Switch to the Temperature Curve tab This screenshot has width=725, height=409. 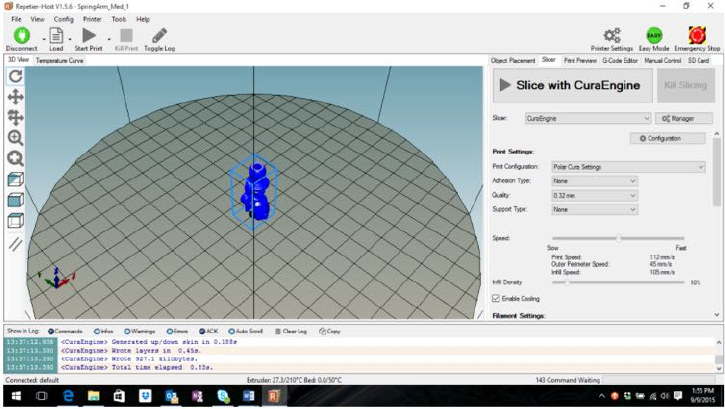point(60,61)
